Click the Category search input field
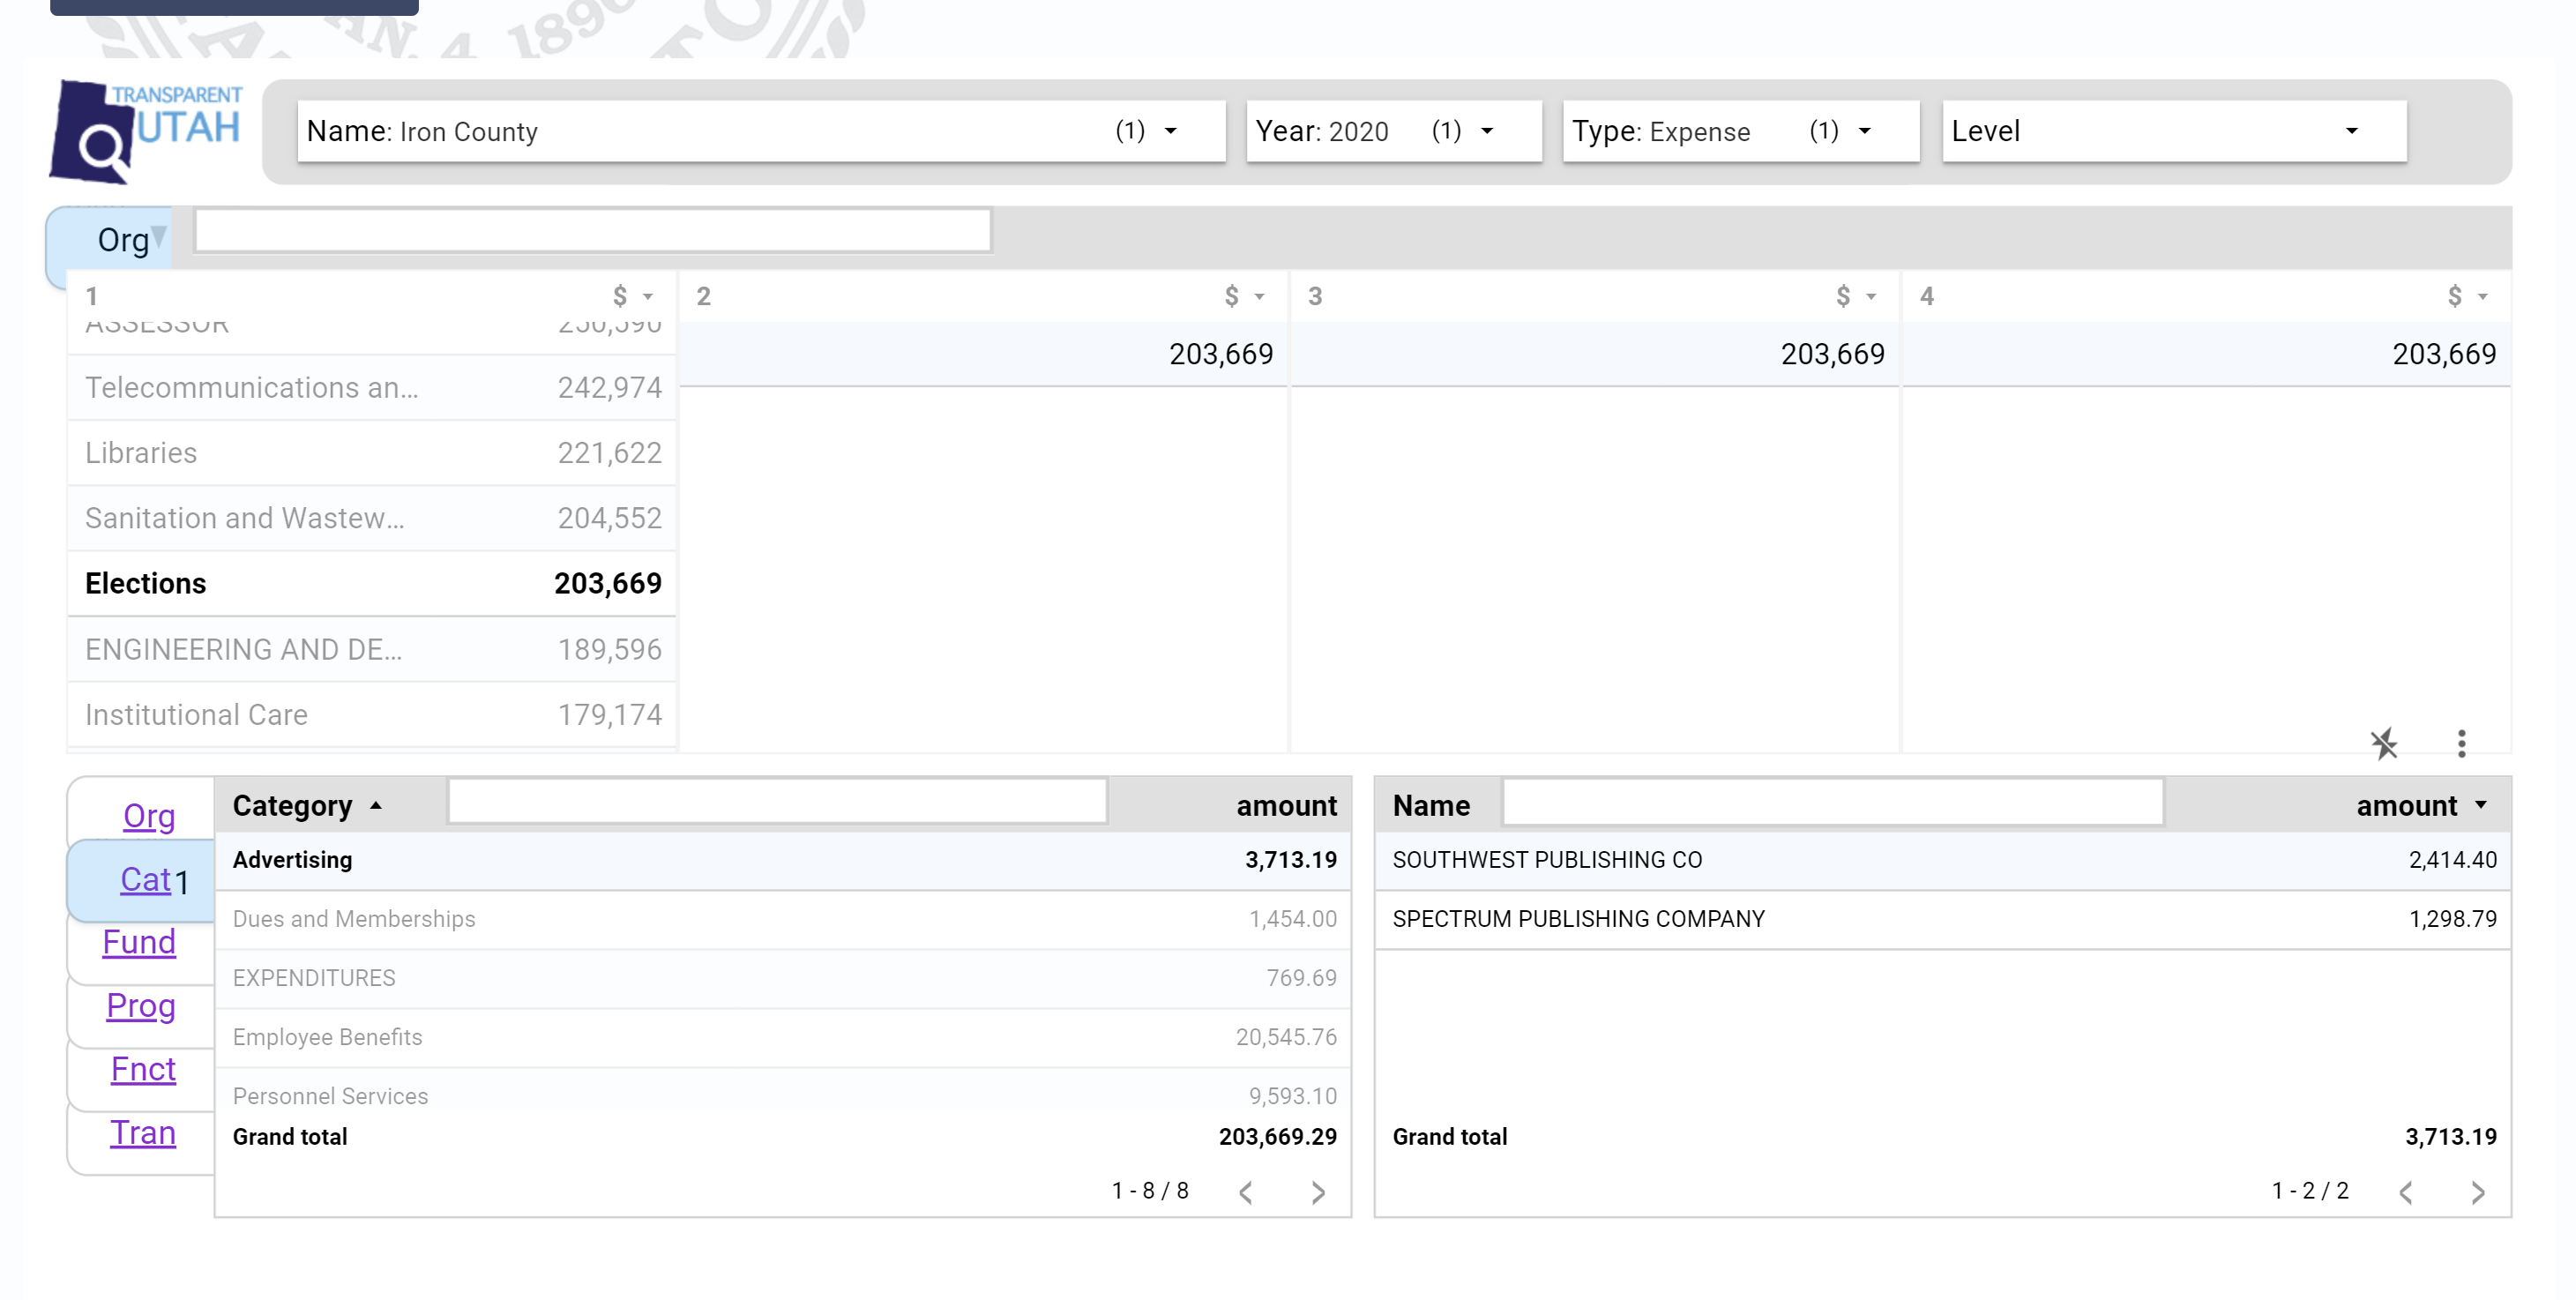This screenshot has width=2576, height=1300. [777, 801]
